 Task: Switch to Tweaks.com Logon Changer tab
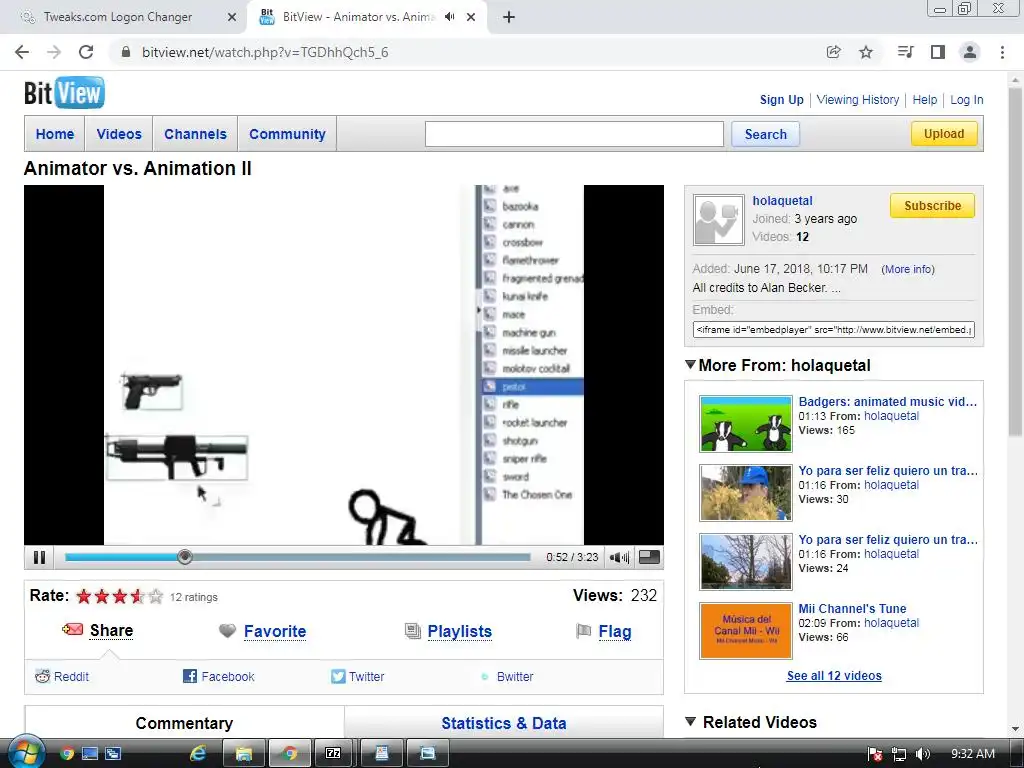[118, 17]
